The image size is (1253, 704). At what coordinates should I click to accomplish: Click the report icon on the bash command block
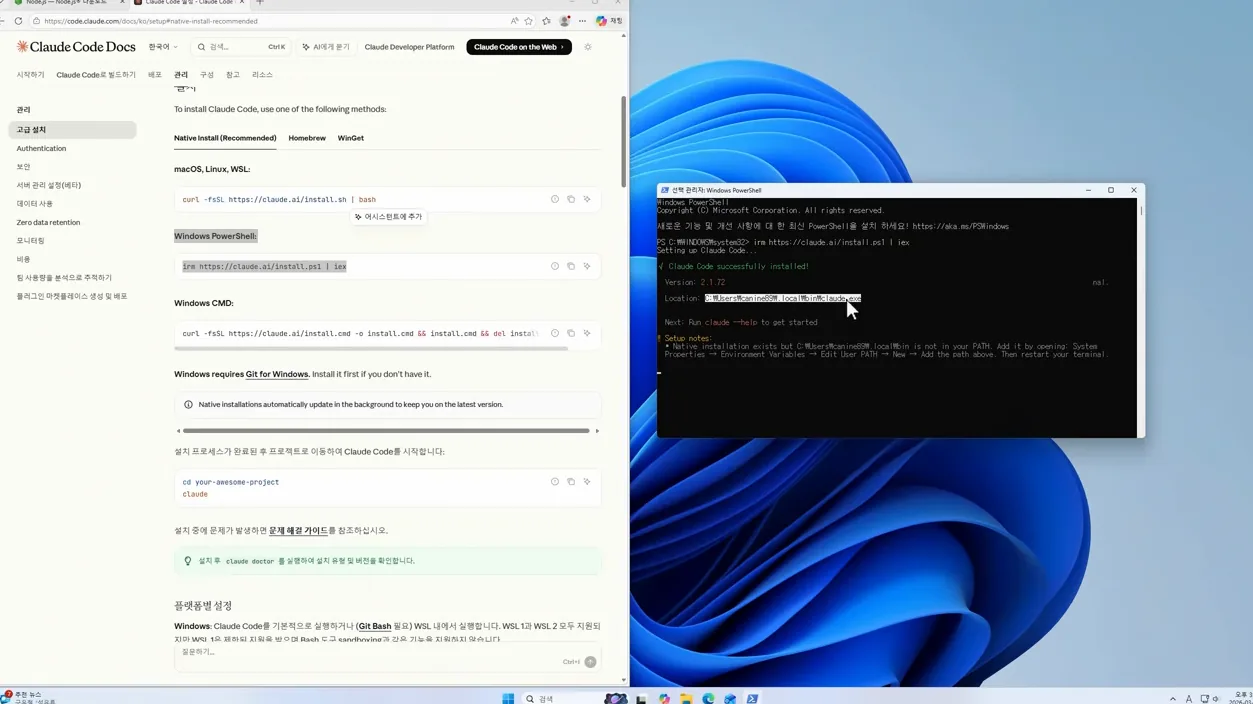point(555,199)
